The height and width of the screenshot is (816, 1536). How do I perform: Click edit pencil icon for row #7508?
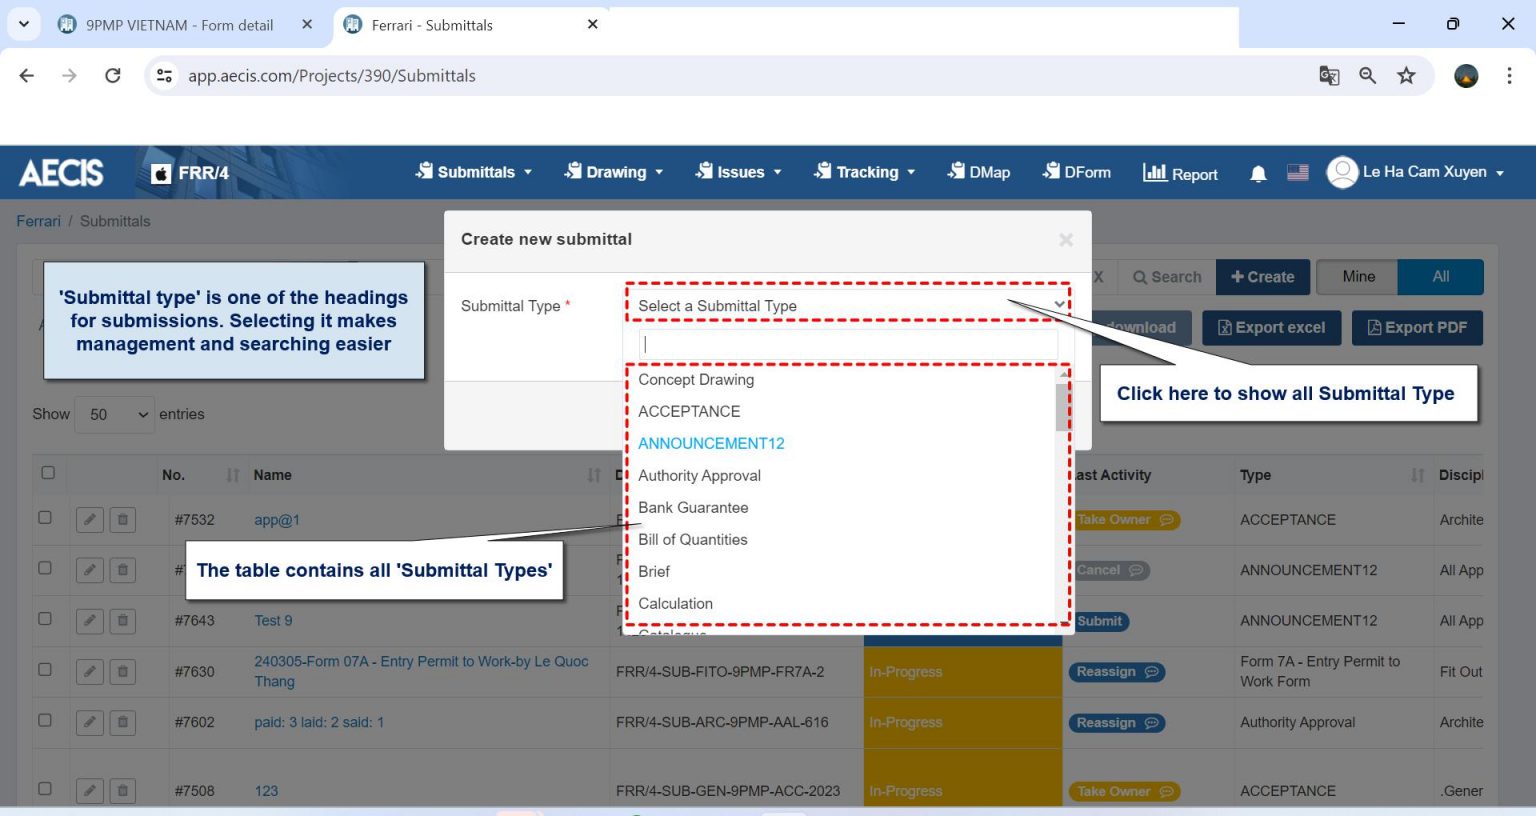(90, 790)
